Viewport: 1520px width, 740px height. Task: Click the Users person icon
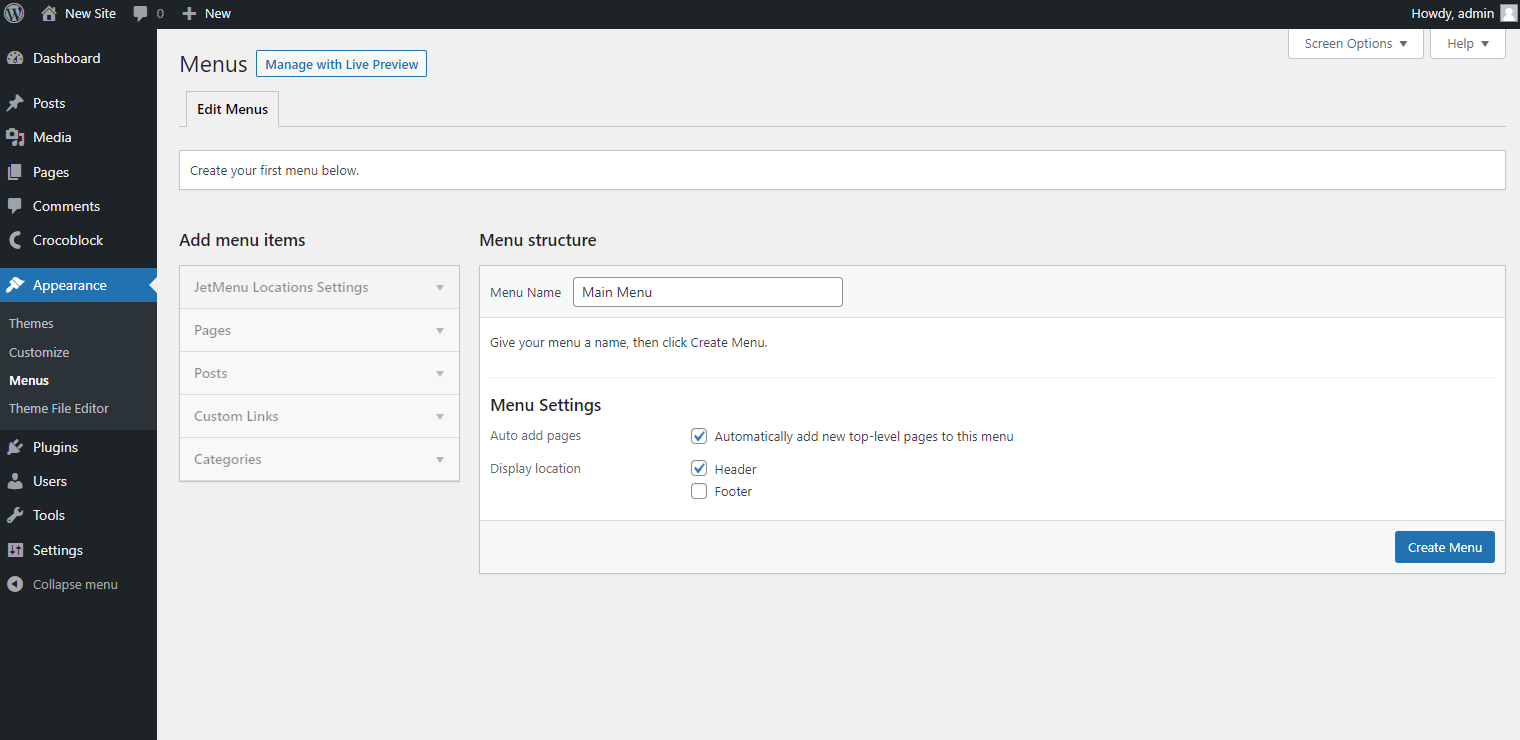click(x=15, y=481)
